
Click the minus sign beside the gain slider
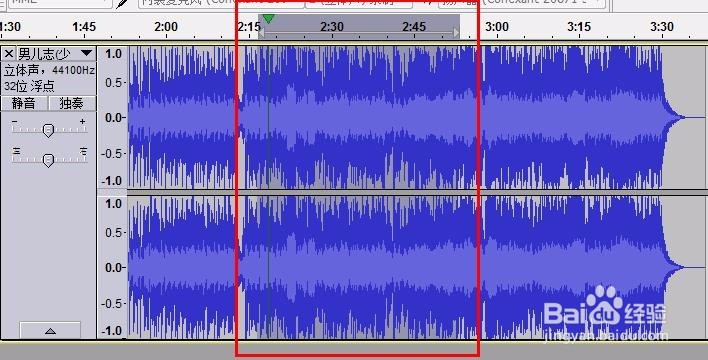coord(14,122)
